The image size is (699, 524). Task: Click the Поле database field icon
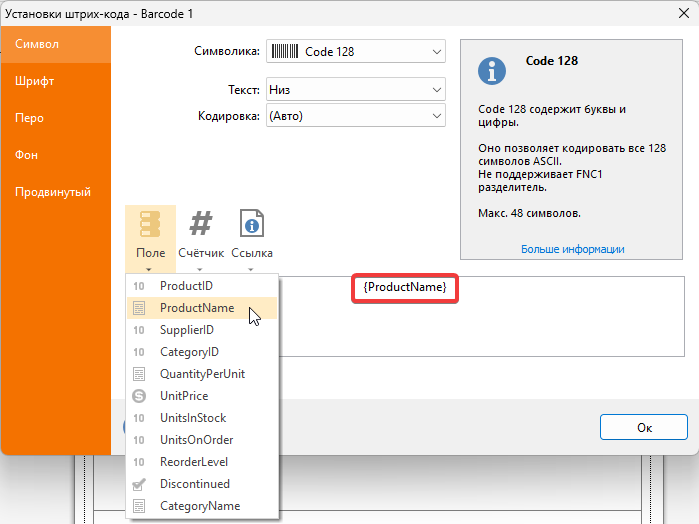click(150, 224)
